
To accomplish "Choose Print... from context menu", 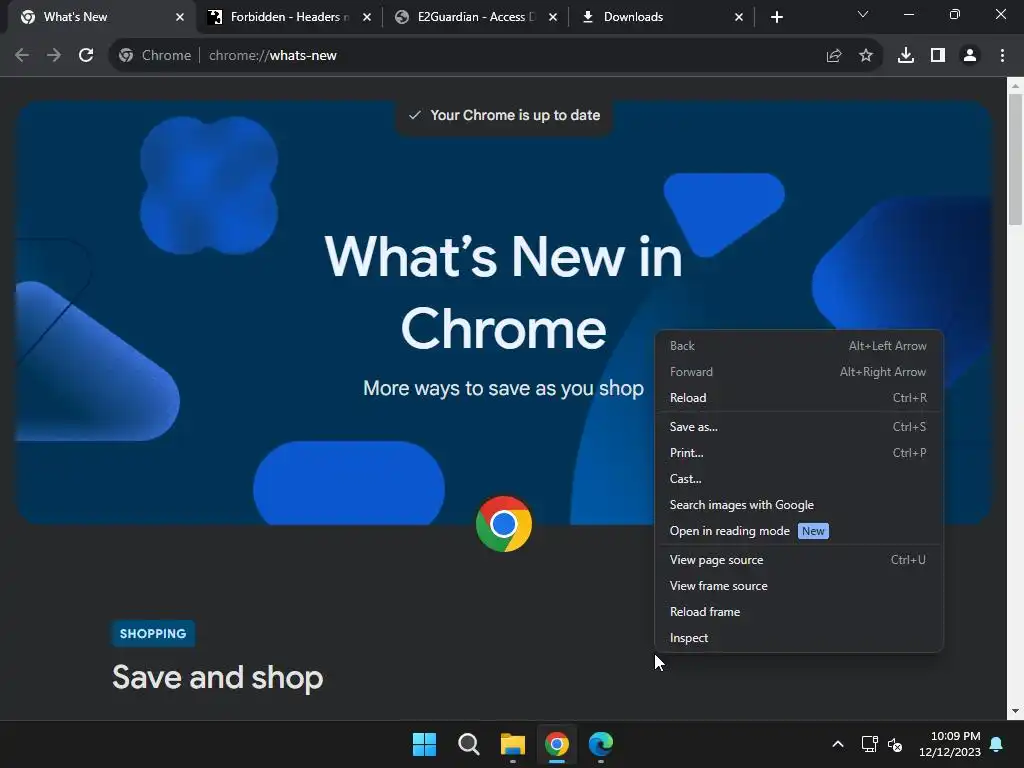I will coord(798,453).
